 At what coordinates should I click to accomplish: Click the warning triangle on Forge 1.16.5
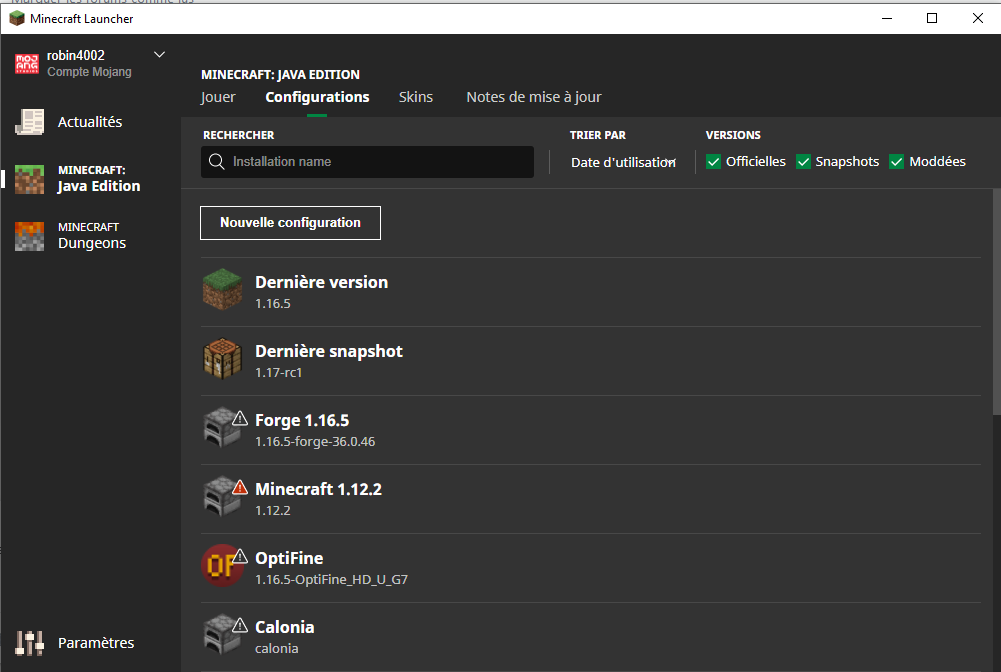(x=240, y=419)
